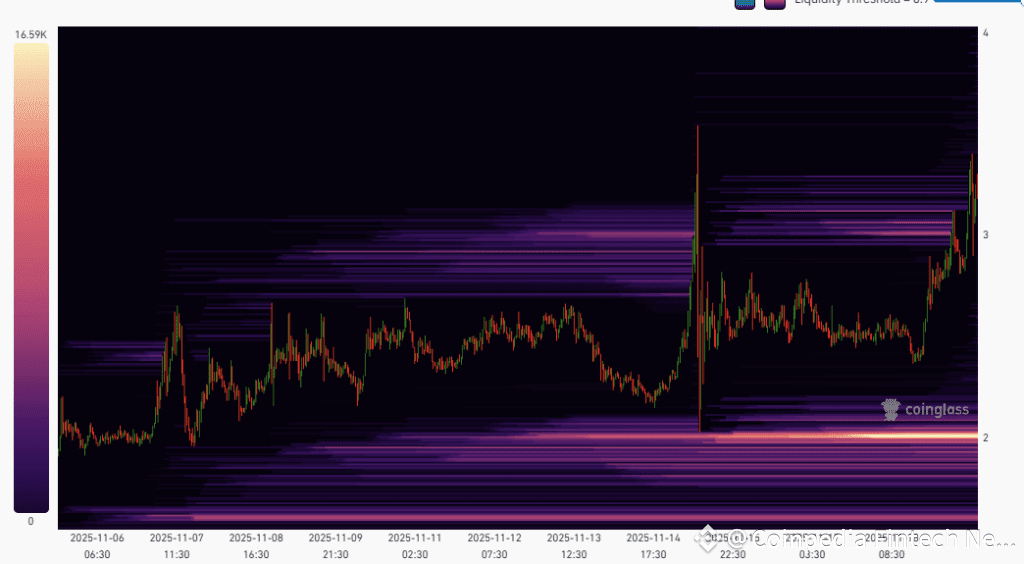
Task: Click the price axis label 4
Action: tap(985, 33)
